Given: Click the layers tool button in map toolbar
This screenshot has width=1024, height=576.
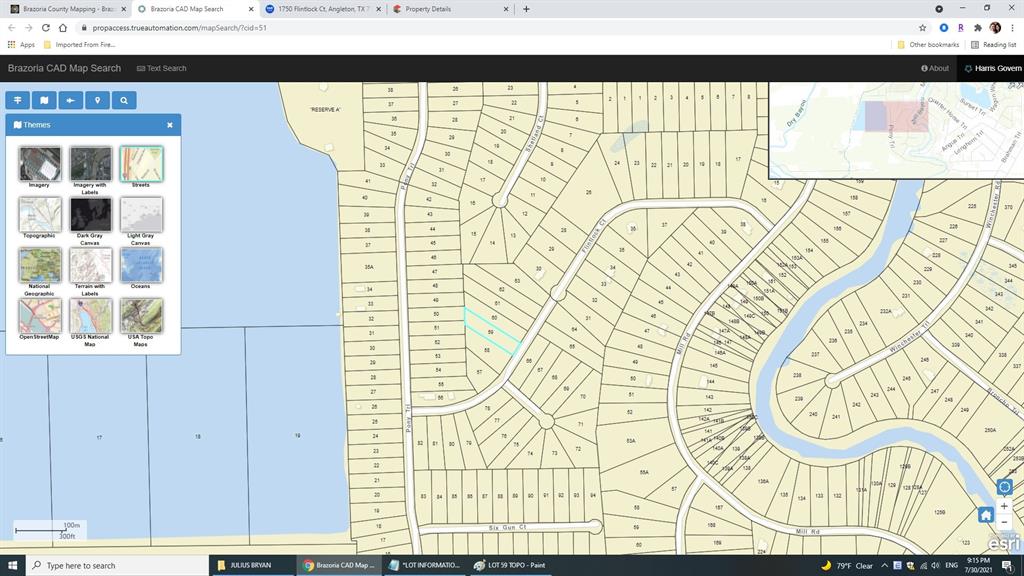Looking at the screenshot, I should click(18, 100).
